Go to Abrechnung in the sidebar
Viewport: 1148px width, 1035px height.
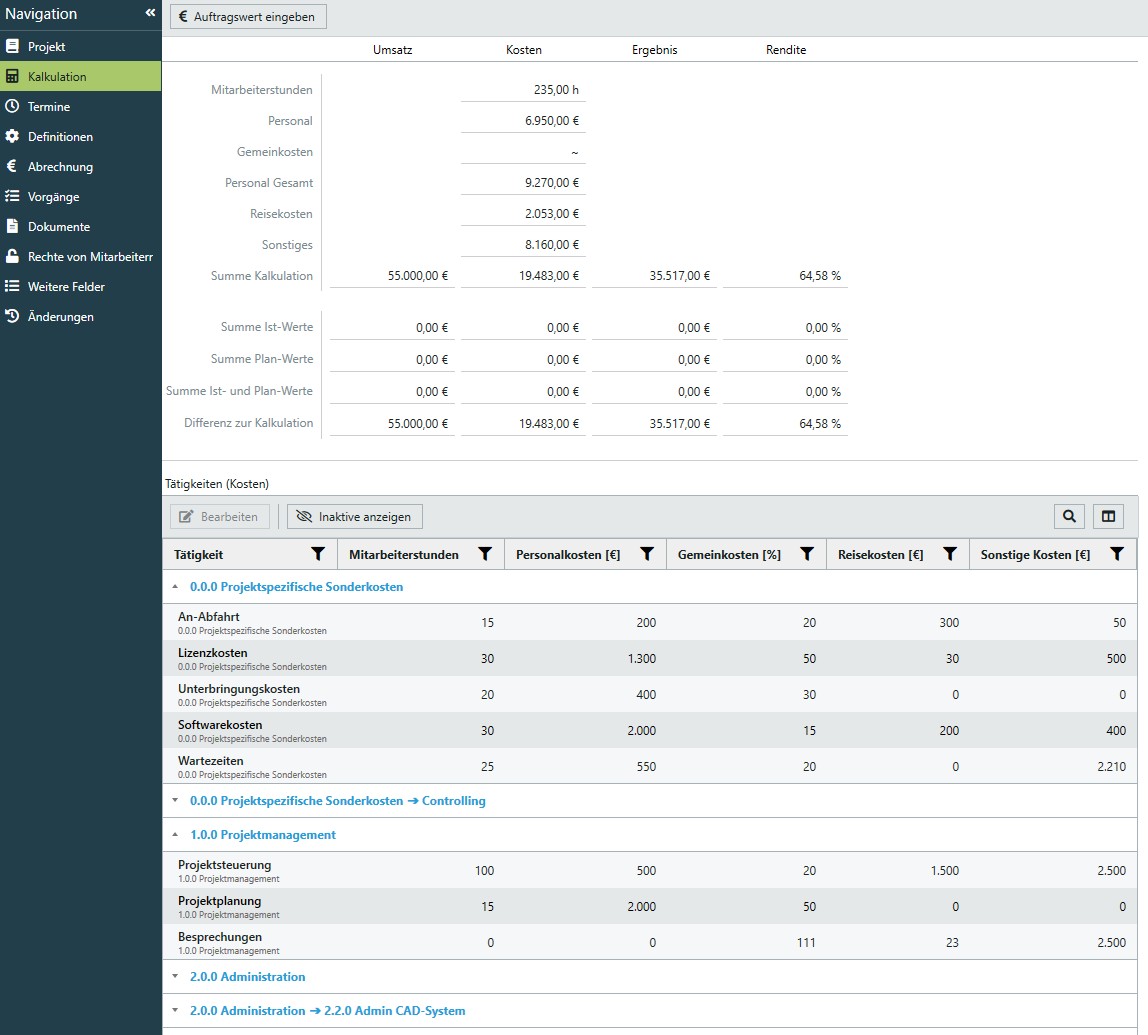(60, 167)
